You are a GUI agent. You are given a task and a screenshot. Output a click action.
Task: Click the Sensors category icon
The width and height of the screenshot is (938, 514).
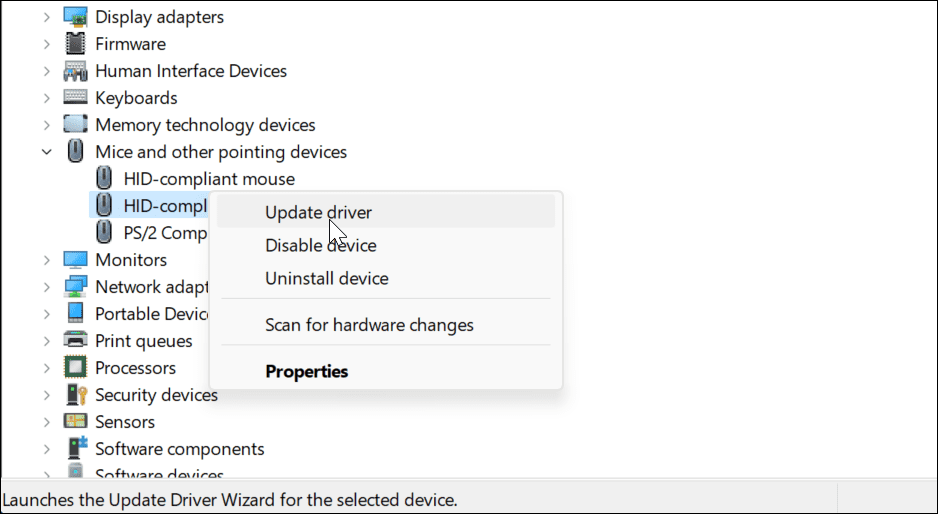[x=75, y=422]
